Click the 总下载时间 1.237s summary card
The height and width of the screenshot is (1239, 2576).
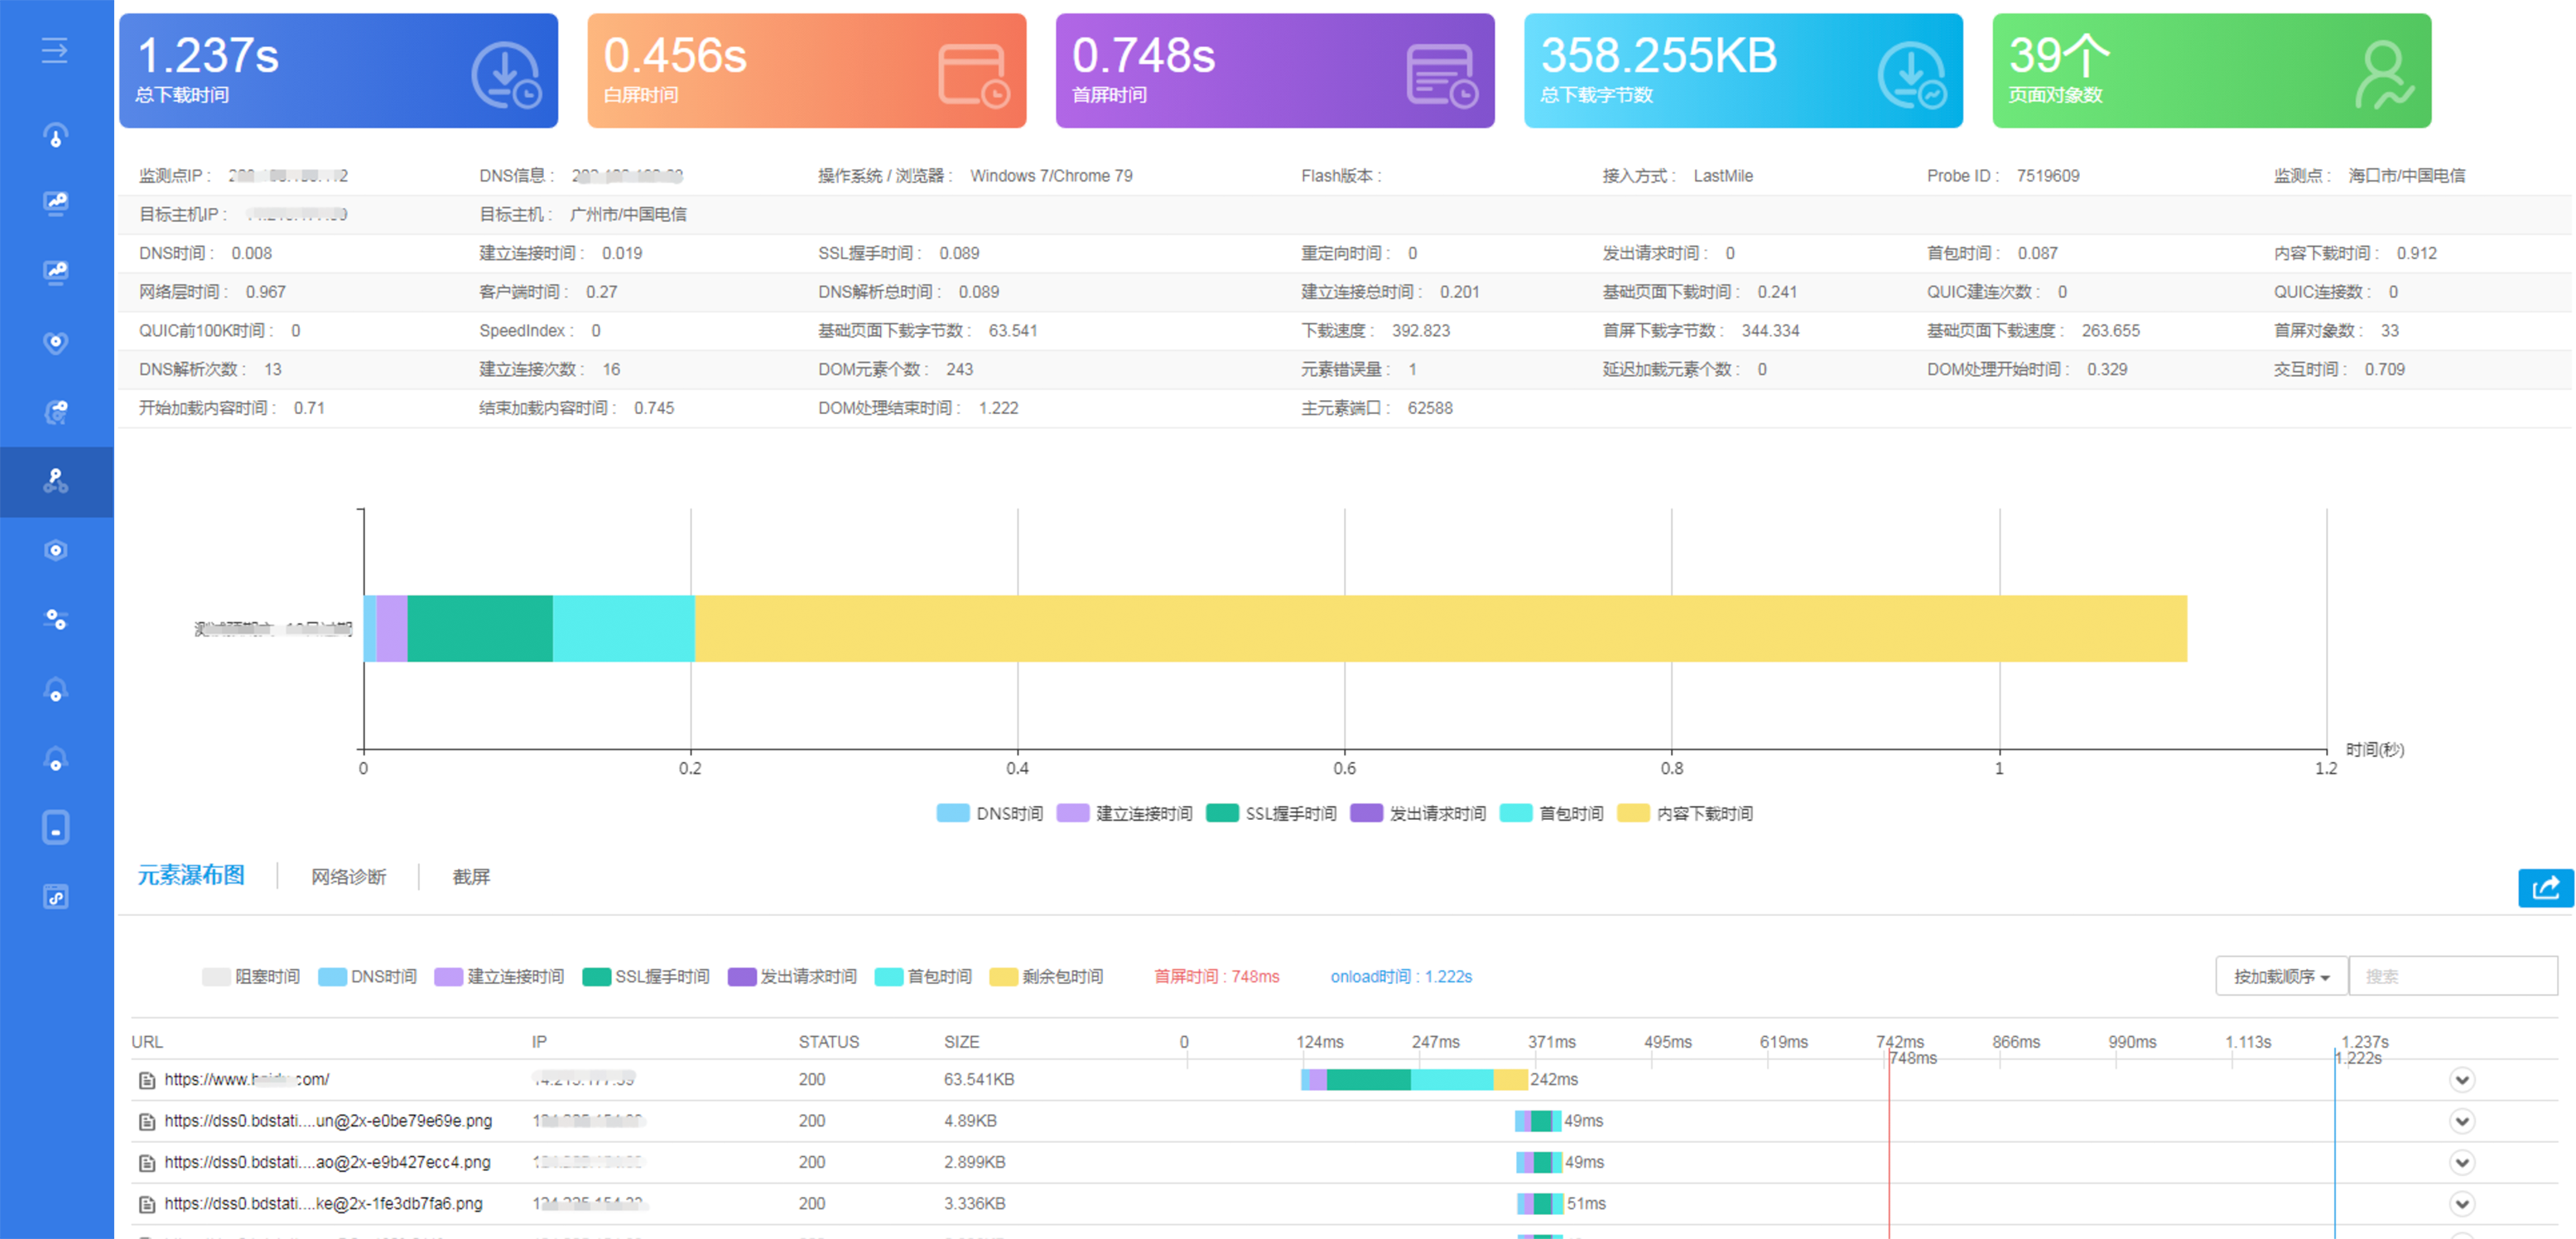[x=338, y=71]
